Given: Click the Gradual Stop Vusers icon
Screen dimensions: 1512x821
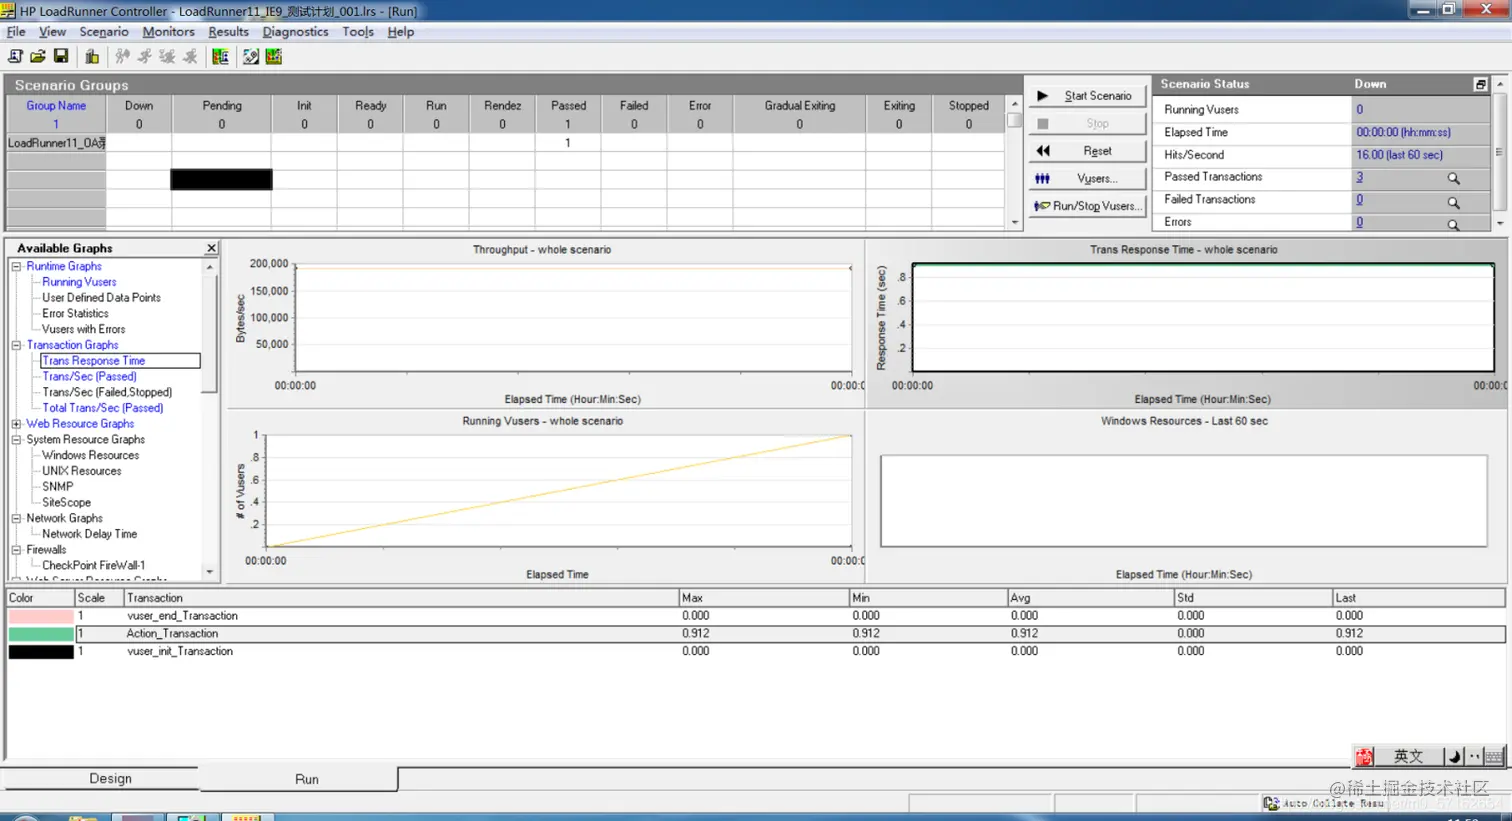Looking at the screenshot, I should coord(167,57).
